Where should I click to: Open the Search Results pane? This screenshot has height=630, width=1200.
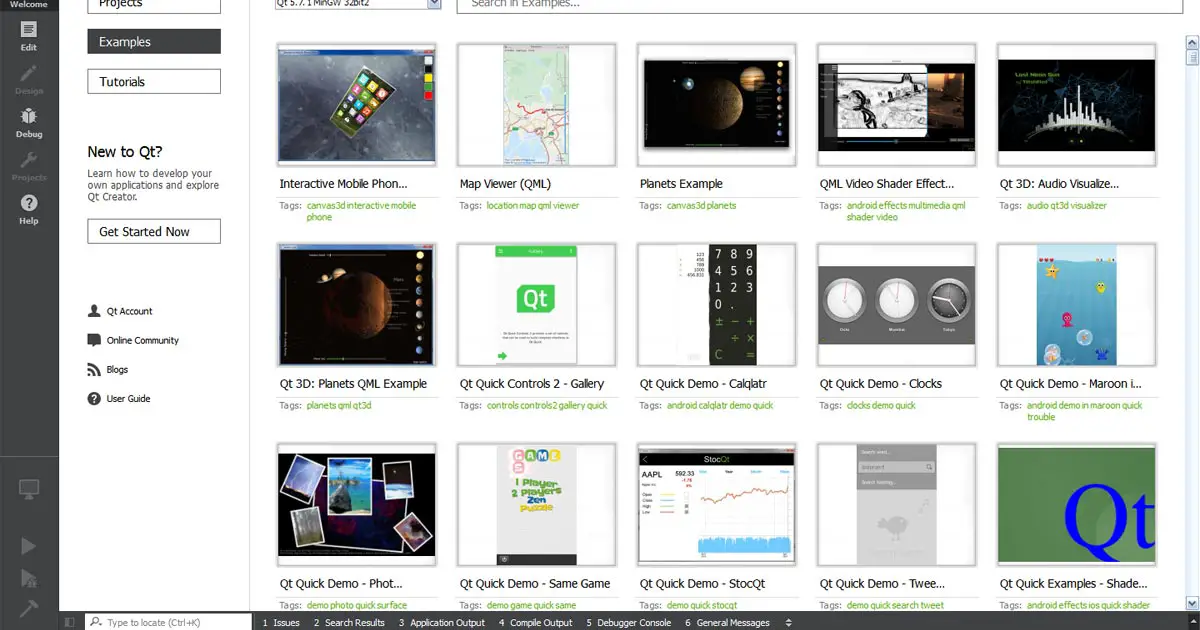pyautogui.click(x=349, y=622)
